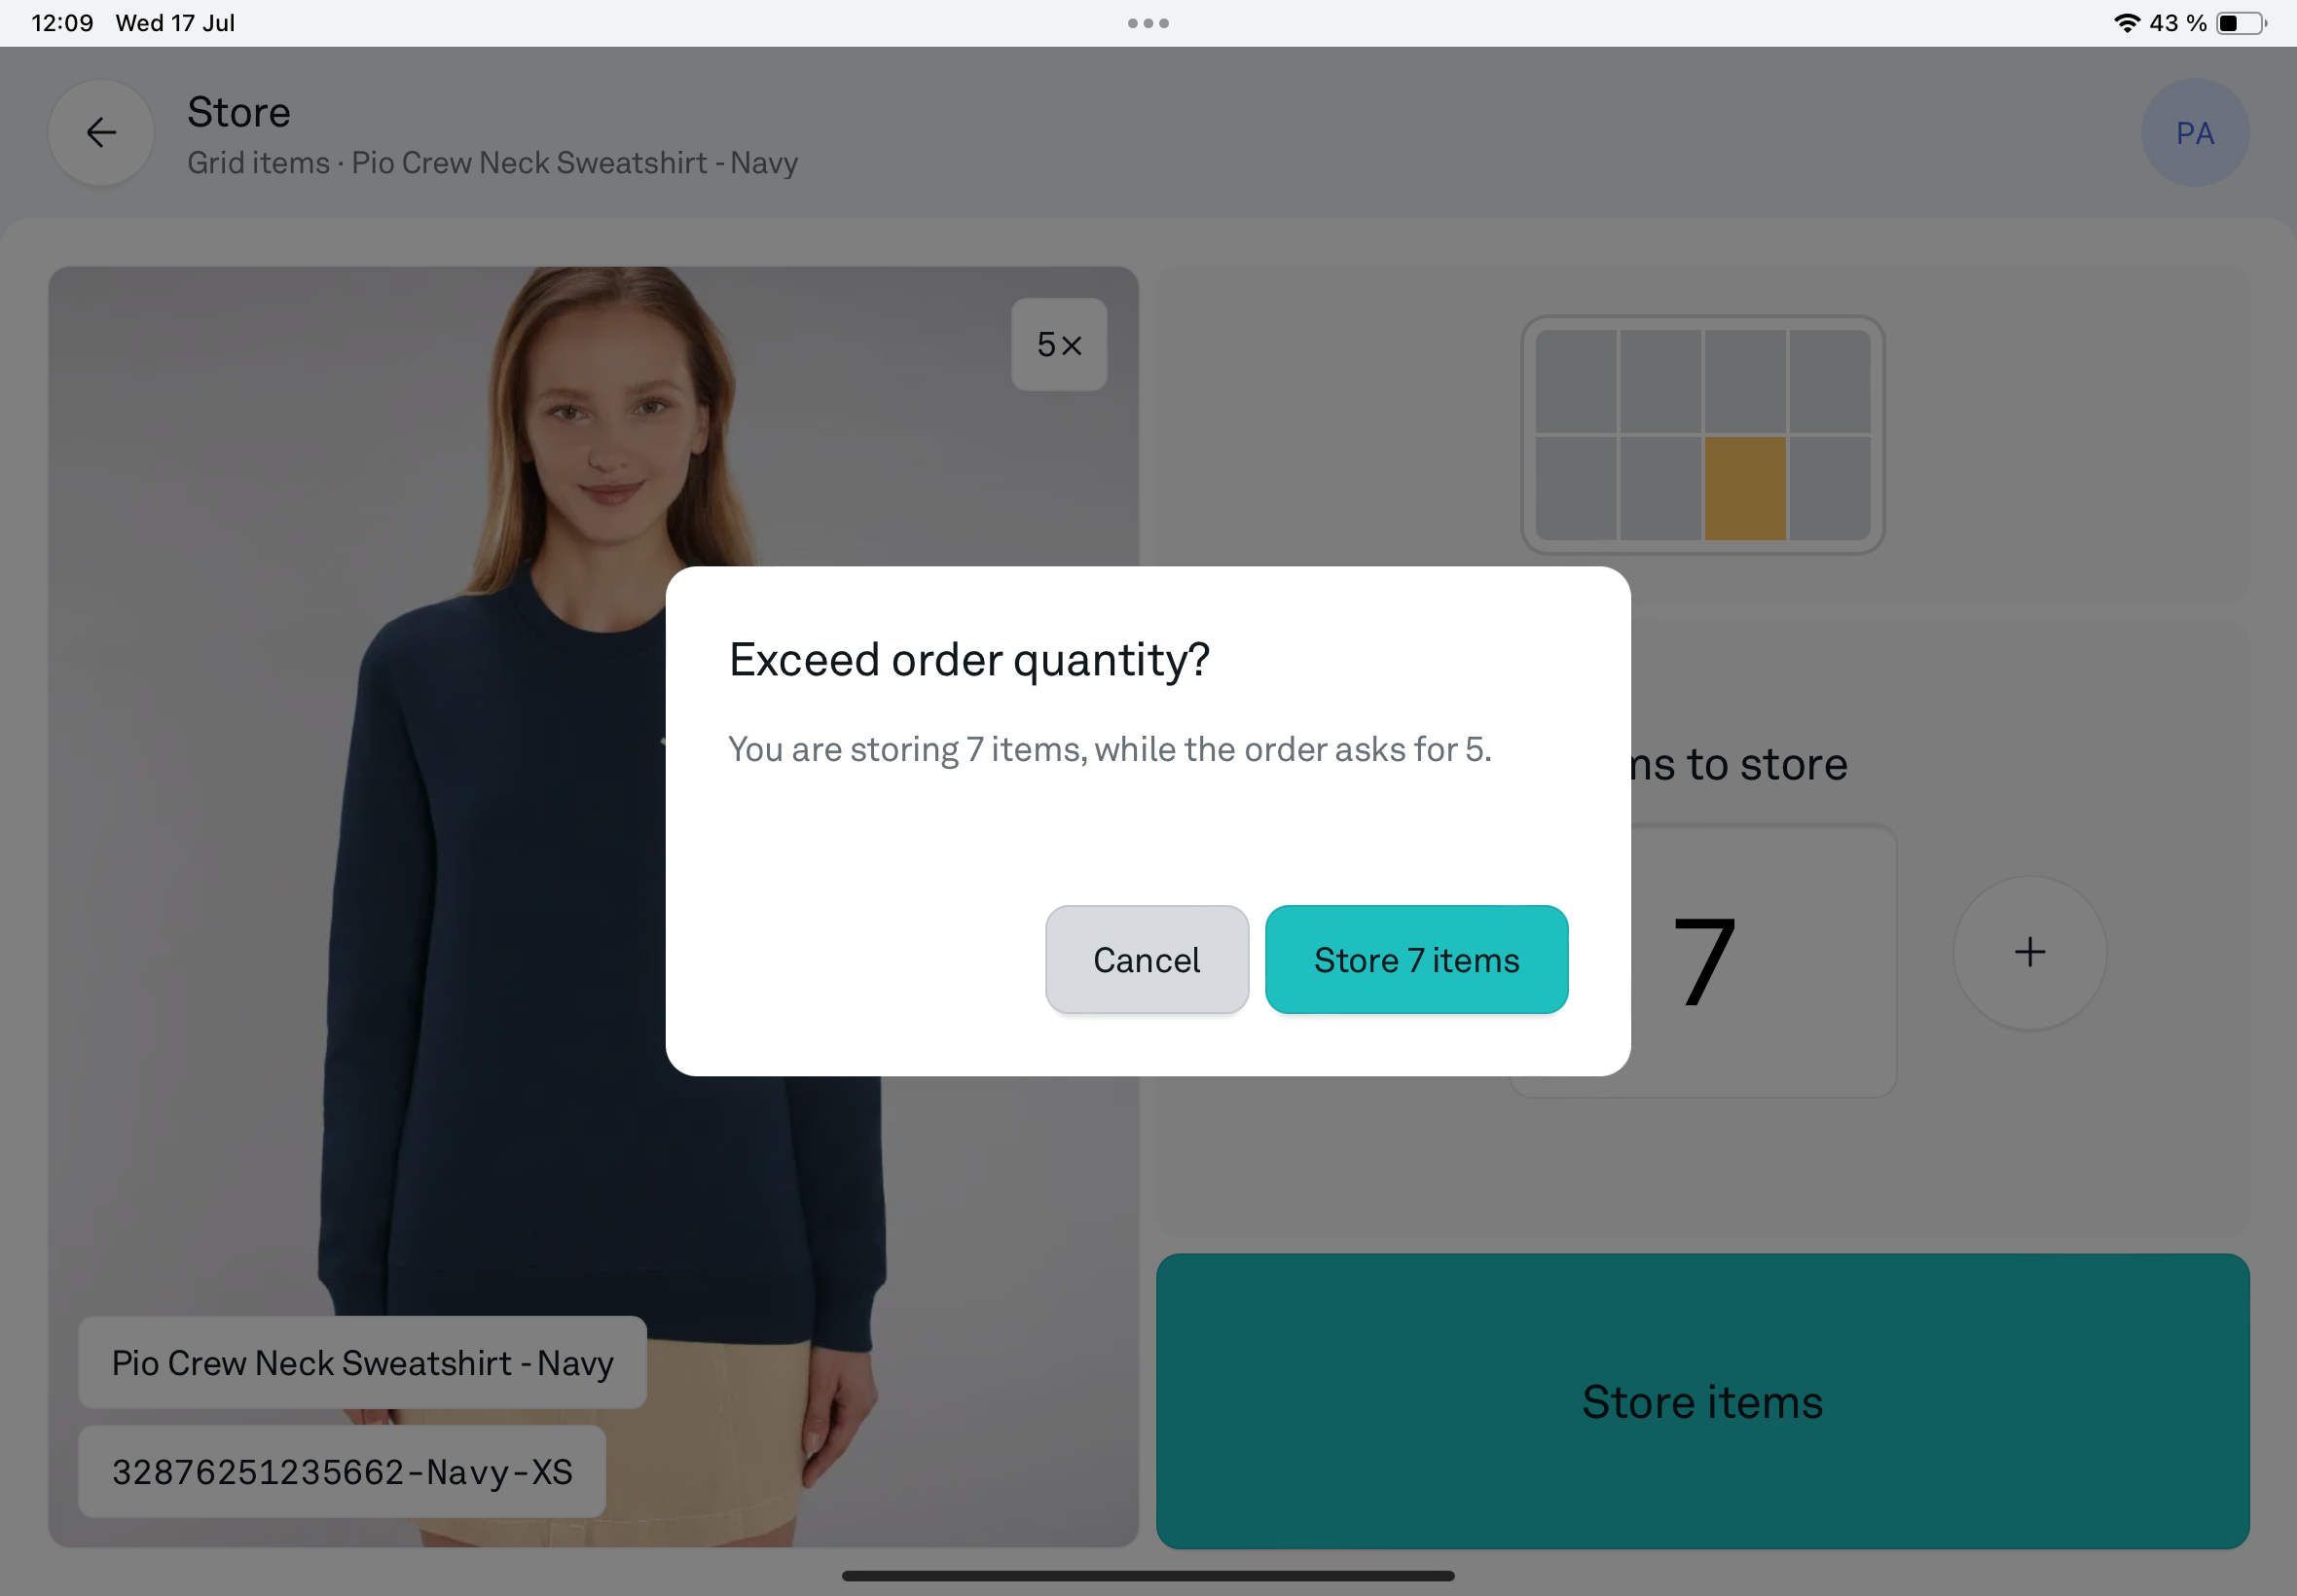Select the top-left grid compartment
Image resolution: width=2297 pixels, height=1596 pixels.
[x=1576, y=381]
